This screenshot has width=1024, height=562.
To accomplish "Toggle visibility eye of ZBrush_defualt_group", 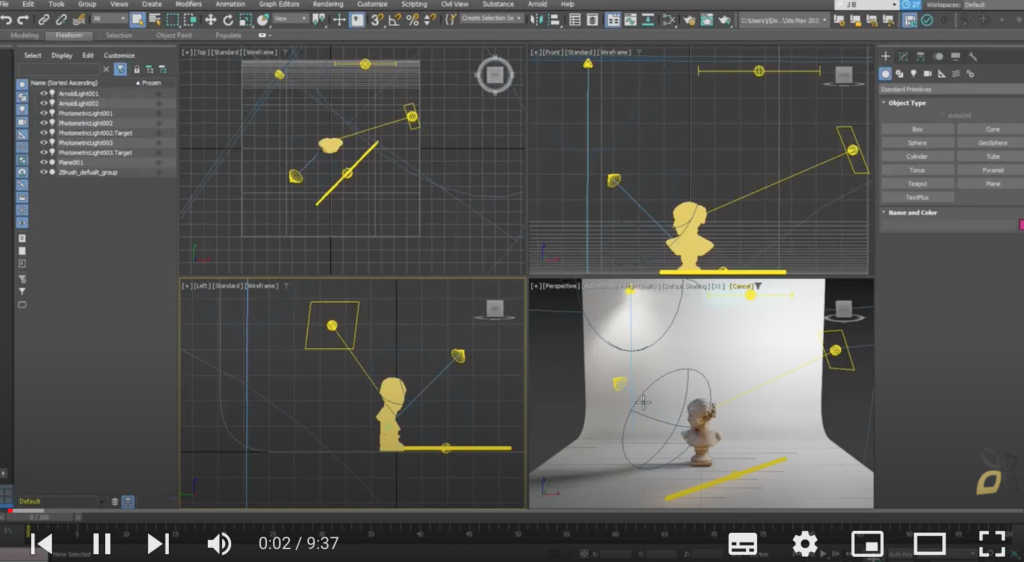I will [x=44, y=172].
